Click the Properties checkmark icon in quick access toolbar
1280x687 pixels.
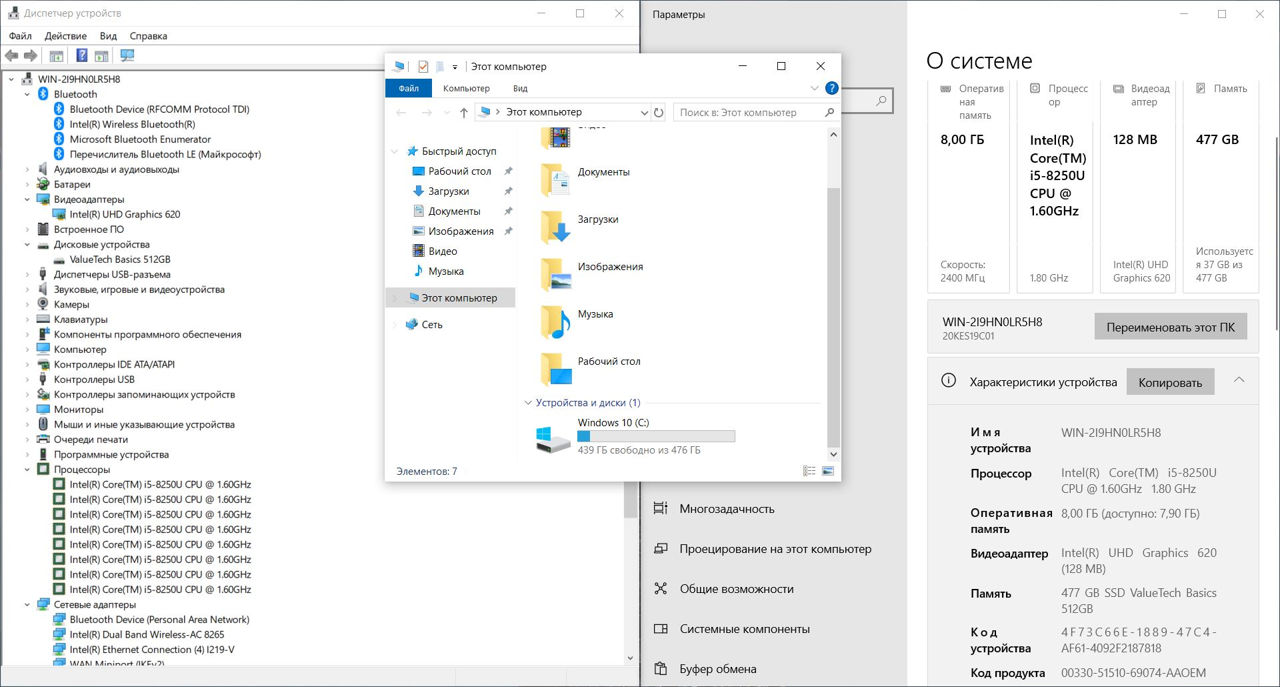423,66
